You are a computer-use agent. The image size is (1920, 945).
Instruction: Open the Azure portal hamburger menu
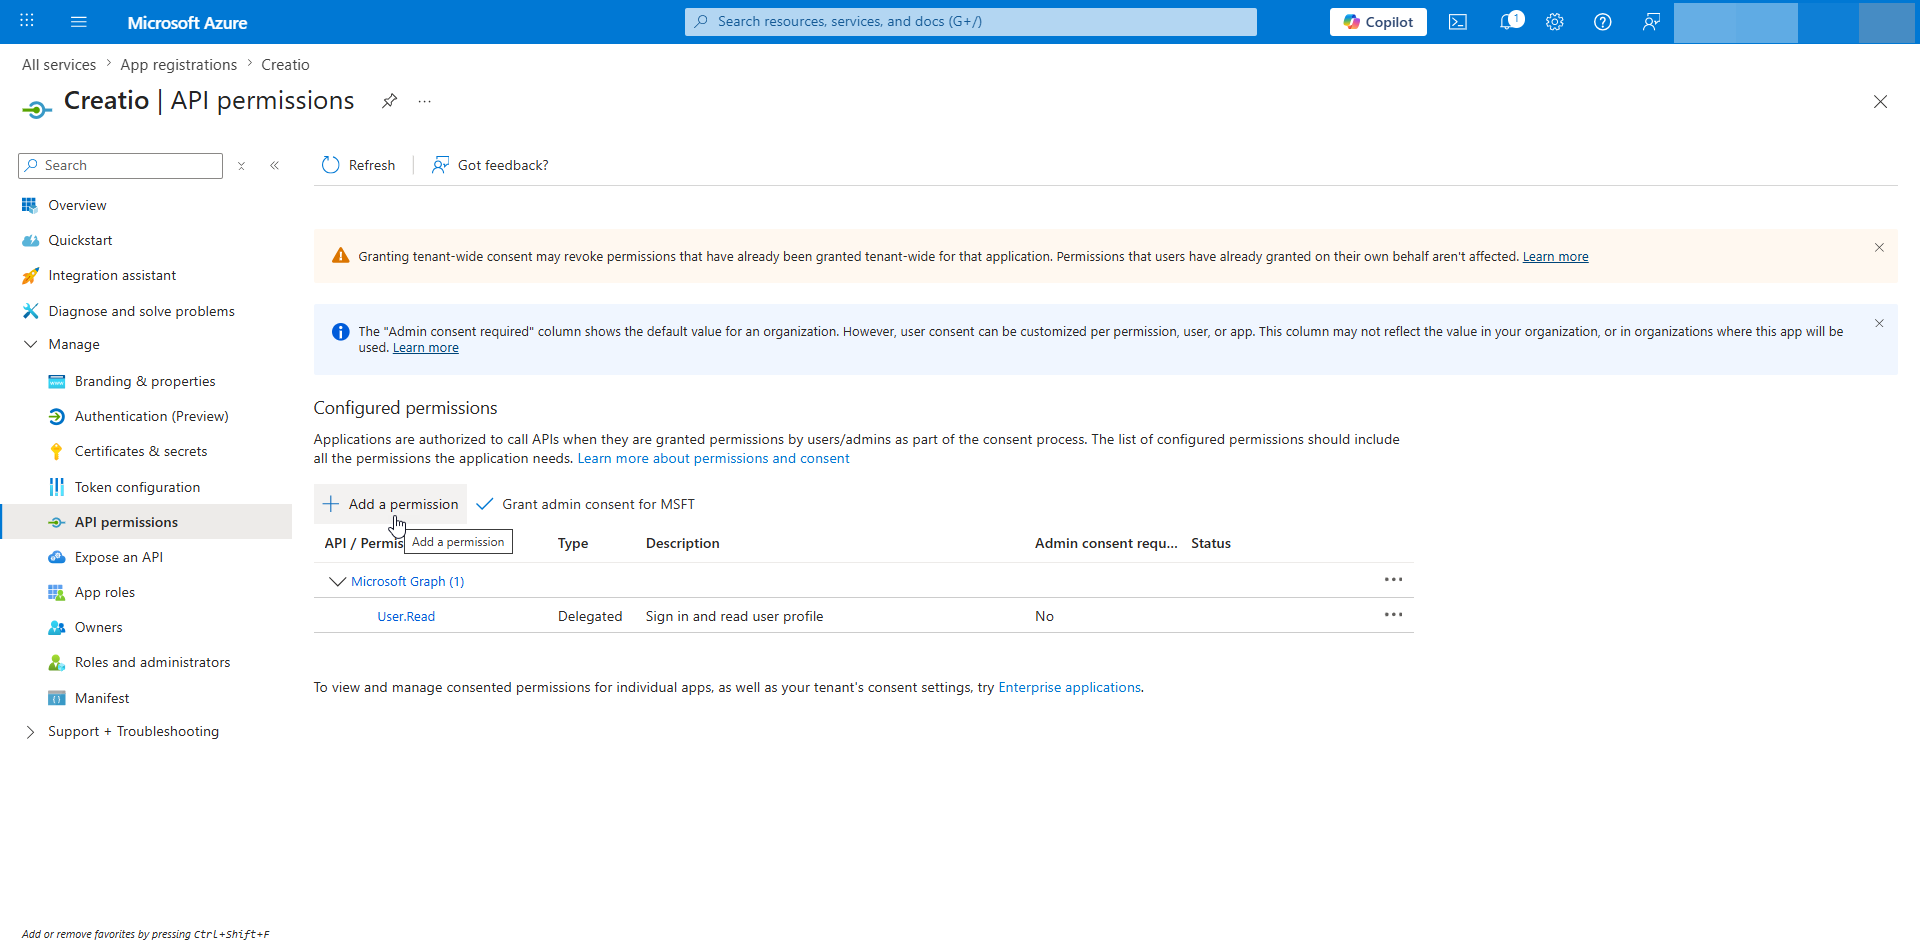tap(79, 22)
